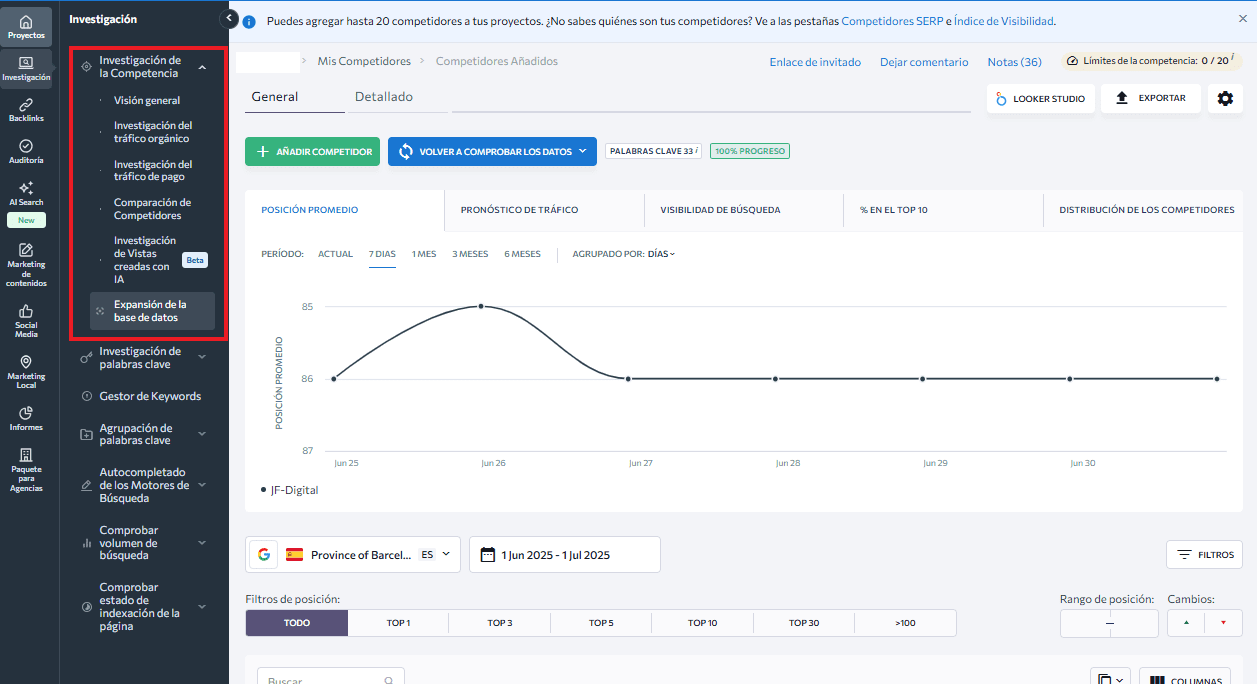Choose 3 meses period option
This screenshot has height=684, width=1257.
click(470, 254)
